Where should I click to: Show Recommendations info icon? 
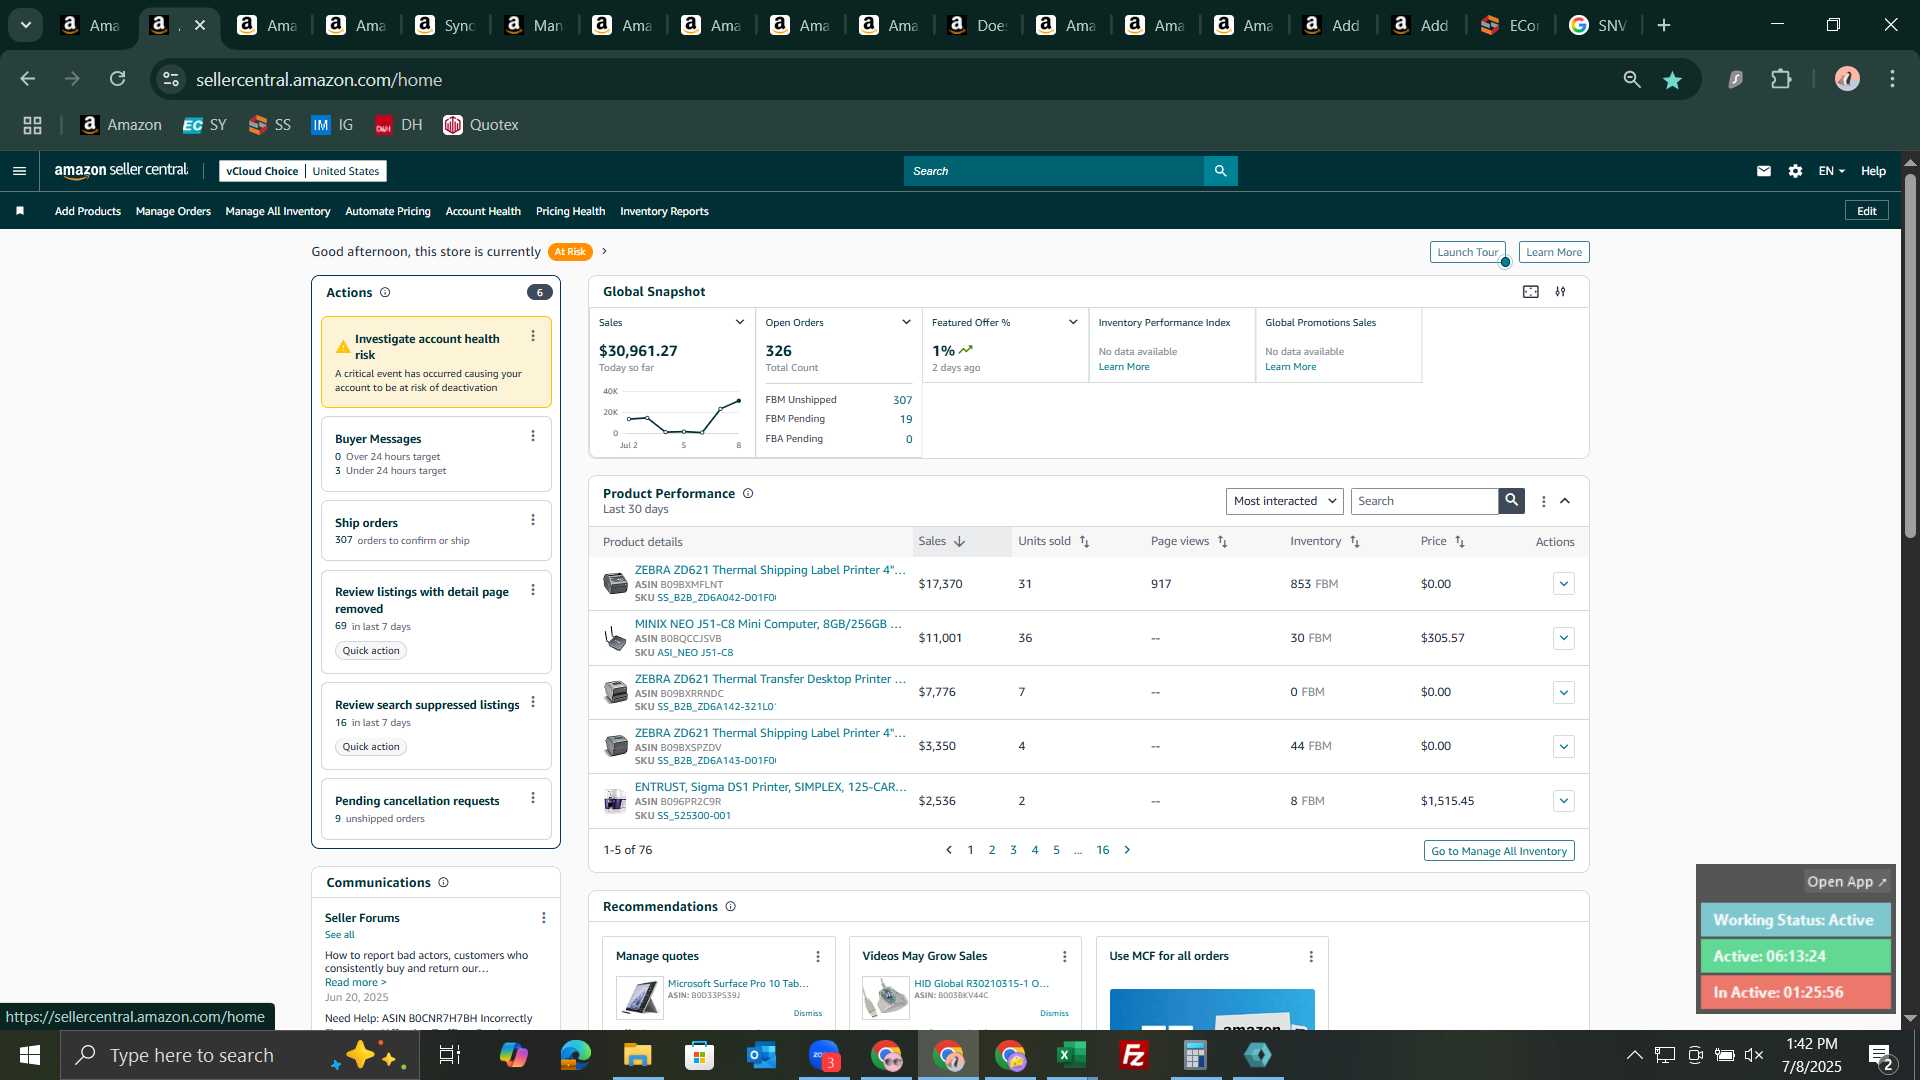click(x=730, y=907)
